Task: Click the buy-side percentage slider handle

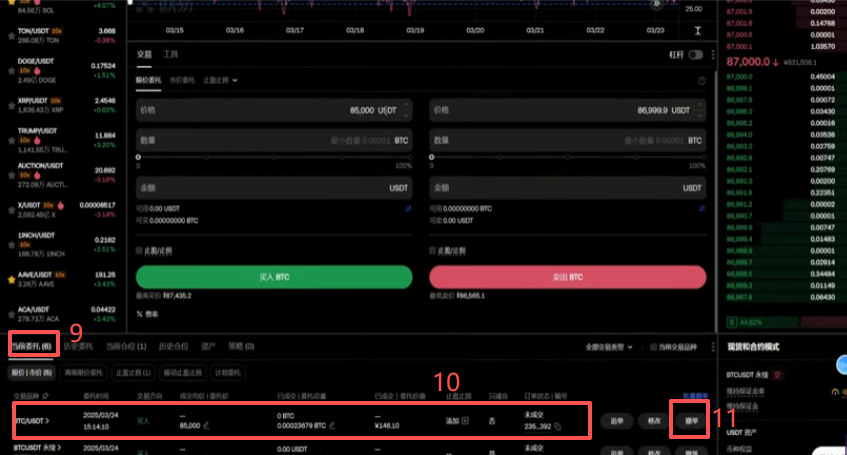Action: click(x=138, y=157)
